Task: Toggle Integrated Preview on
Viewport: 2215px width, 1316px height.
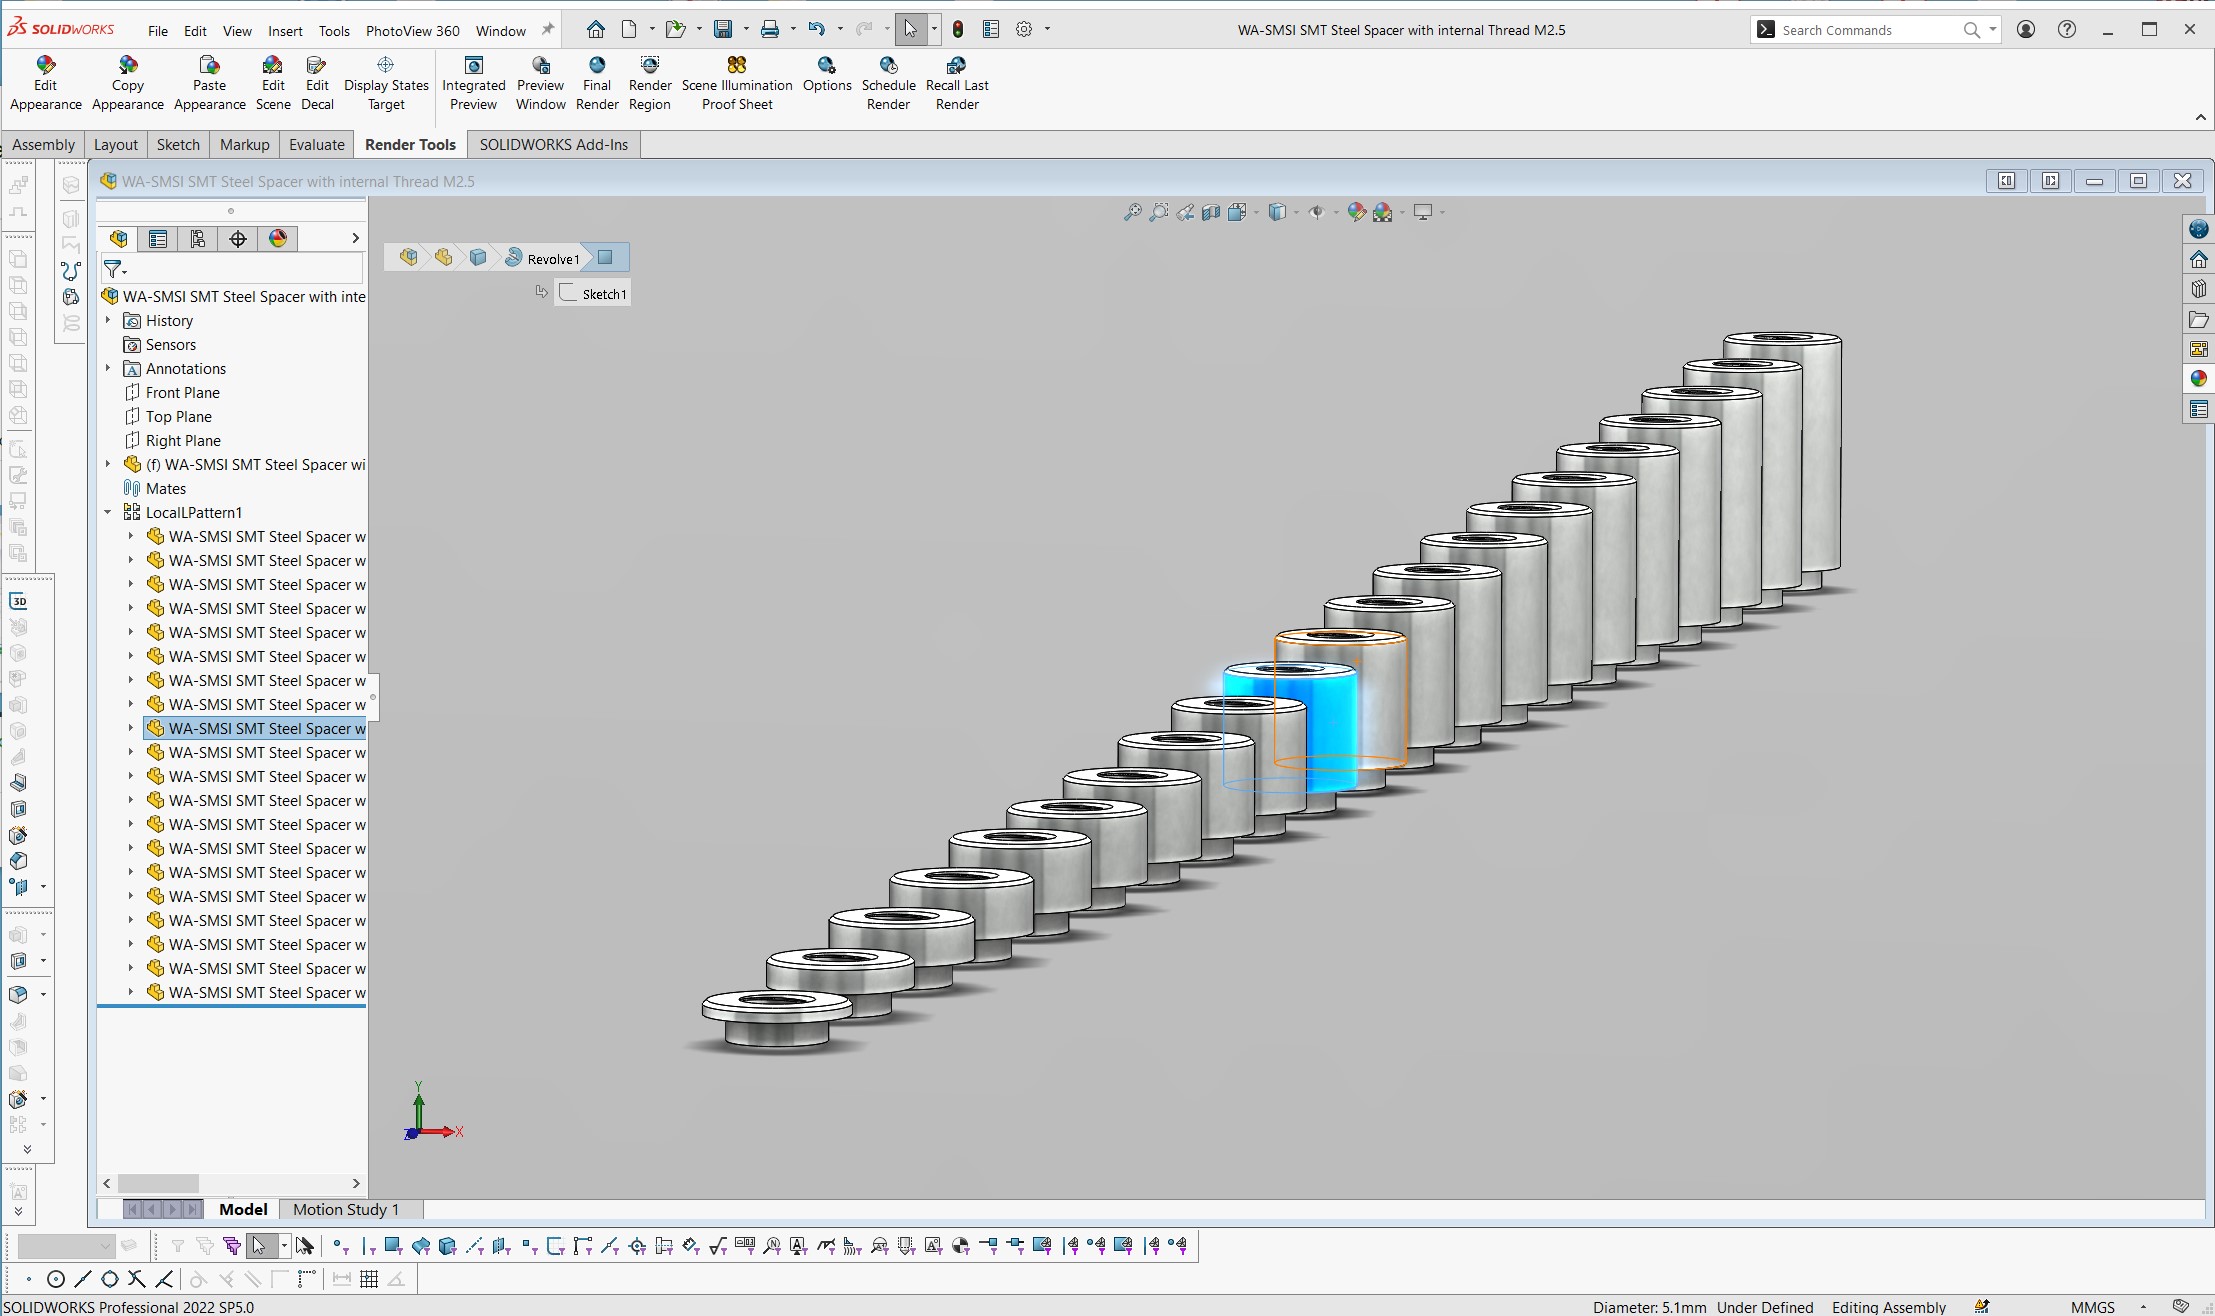Action: click(x=474, y=84)
